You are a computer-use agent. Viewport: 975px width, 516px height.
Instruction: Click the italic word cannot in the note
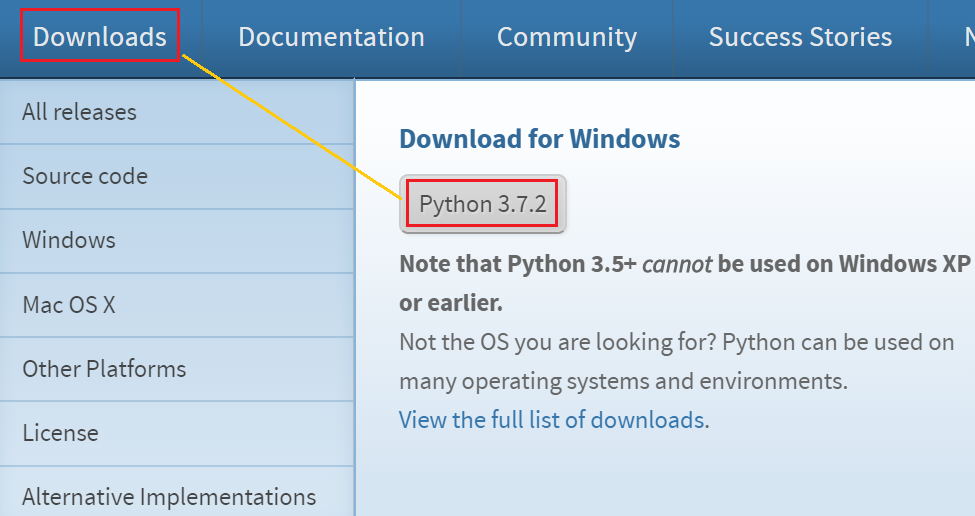click(676, 265)
